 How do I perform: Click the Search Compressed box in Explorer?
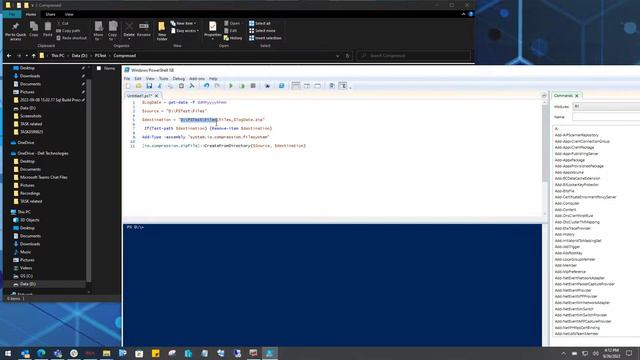413,56
